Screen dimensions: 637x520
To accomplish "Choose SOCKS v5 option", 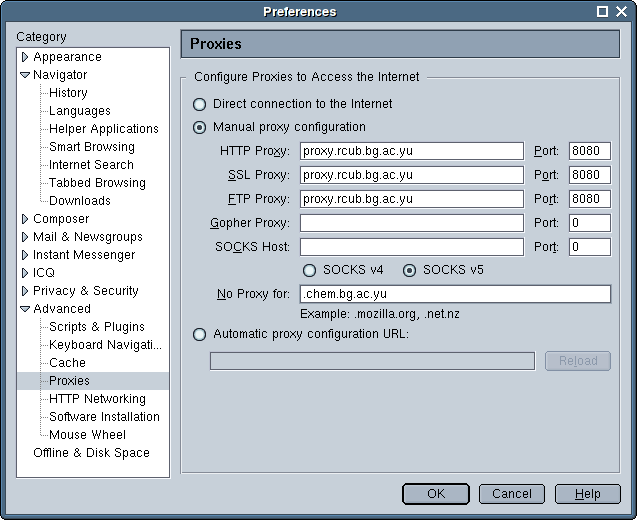I will [x=409, y=271].
